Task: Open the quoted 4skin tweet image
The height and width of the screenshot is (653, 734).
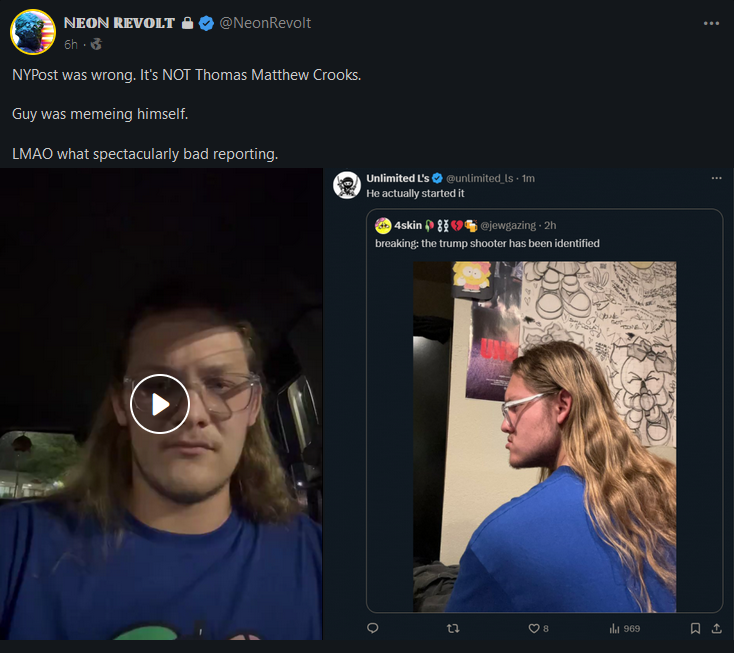Action: 544,436
